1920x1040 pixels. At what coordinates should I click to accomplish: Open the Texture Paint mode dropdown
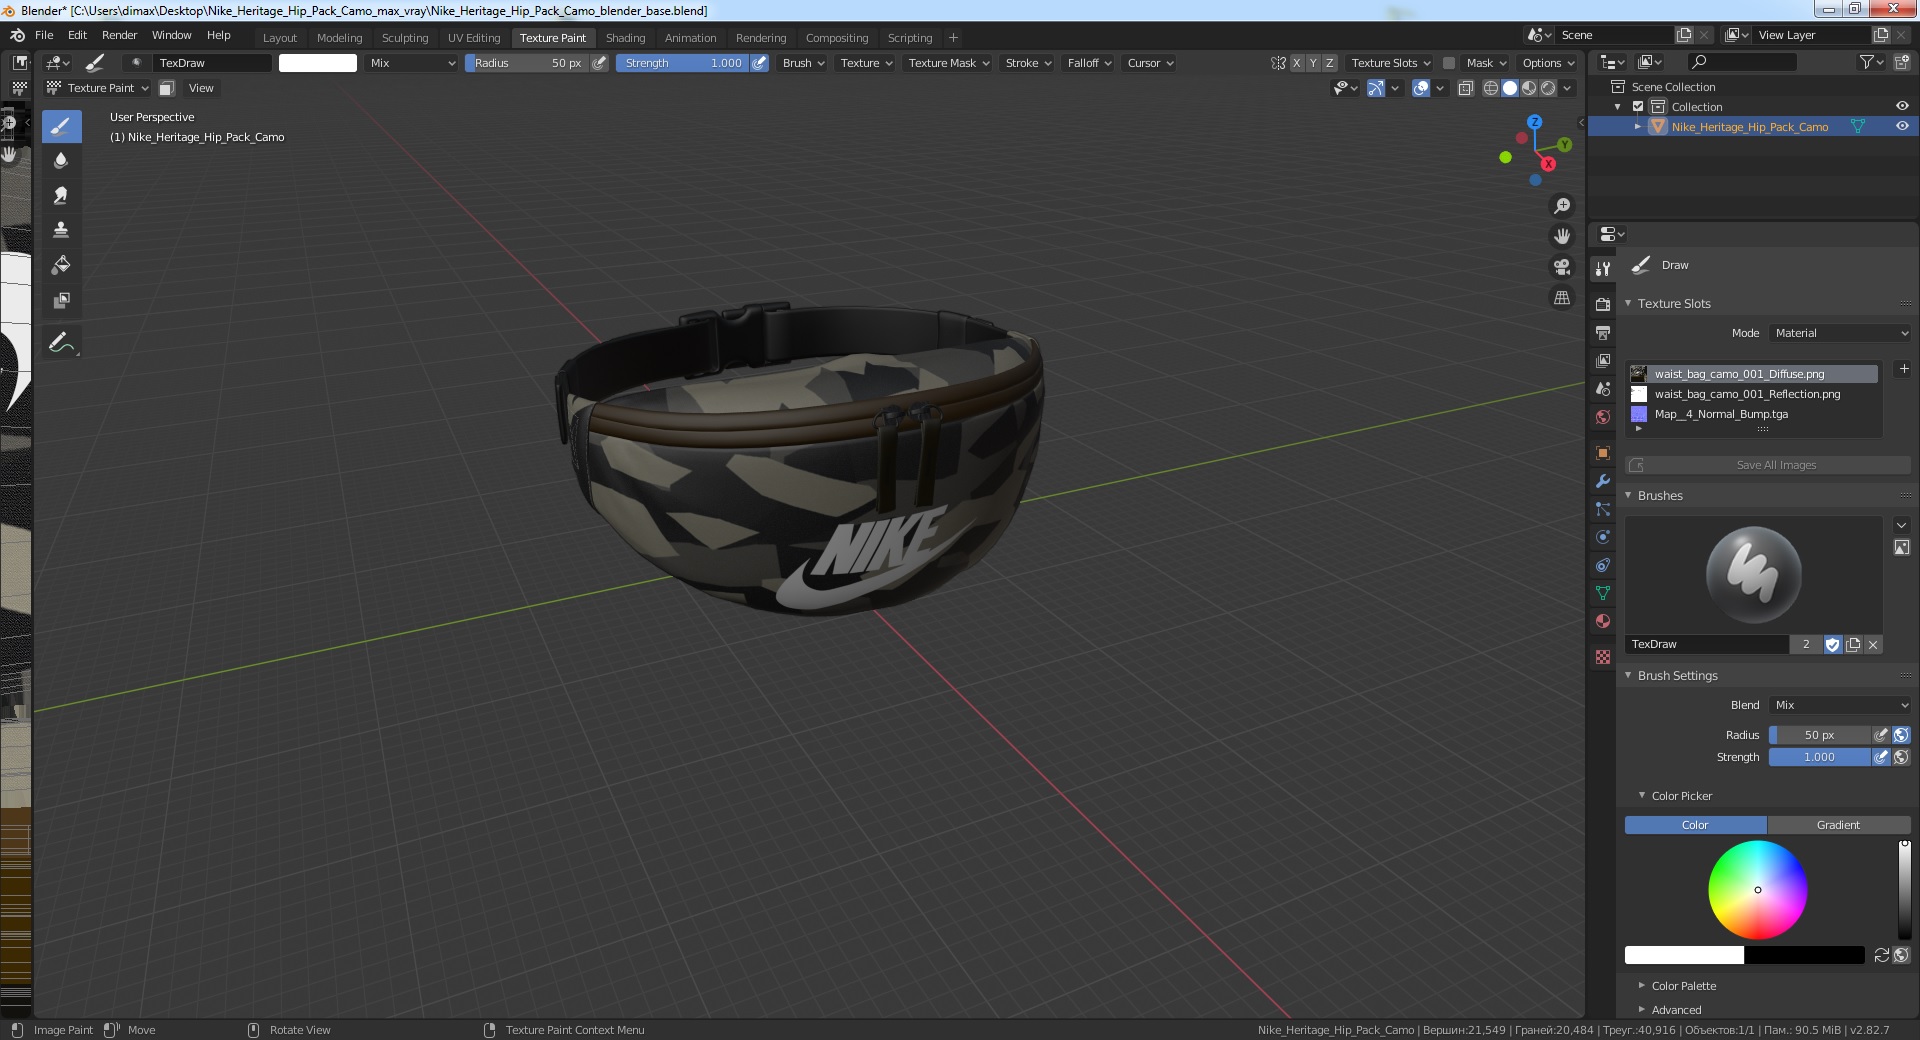click(x=98, y=88)
